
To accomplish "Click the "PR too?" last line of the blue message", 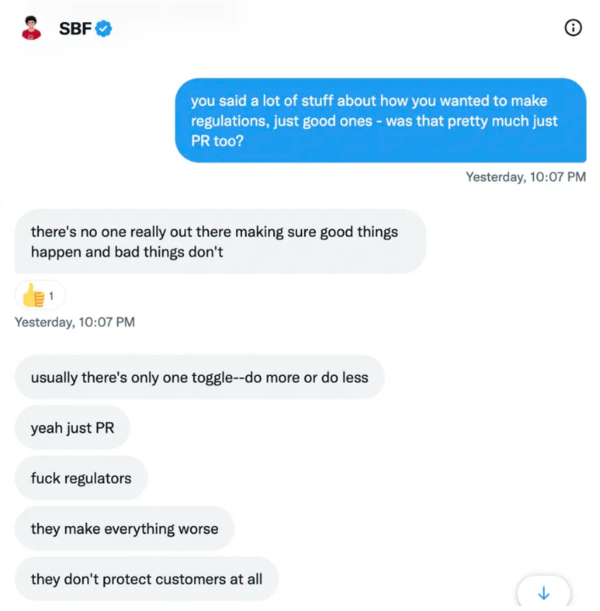I will pos(218,141).
